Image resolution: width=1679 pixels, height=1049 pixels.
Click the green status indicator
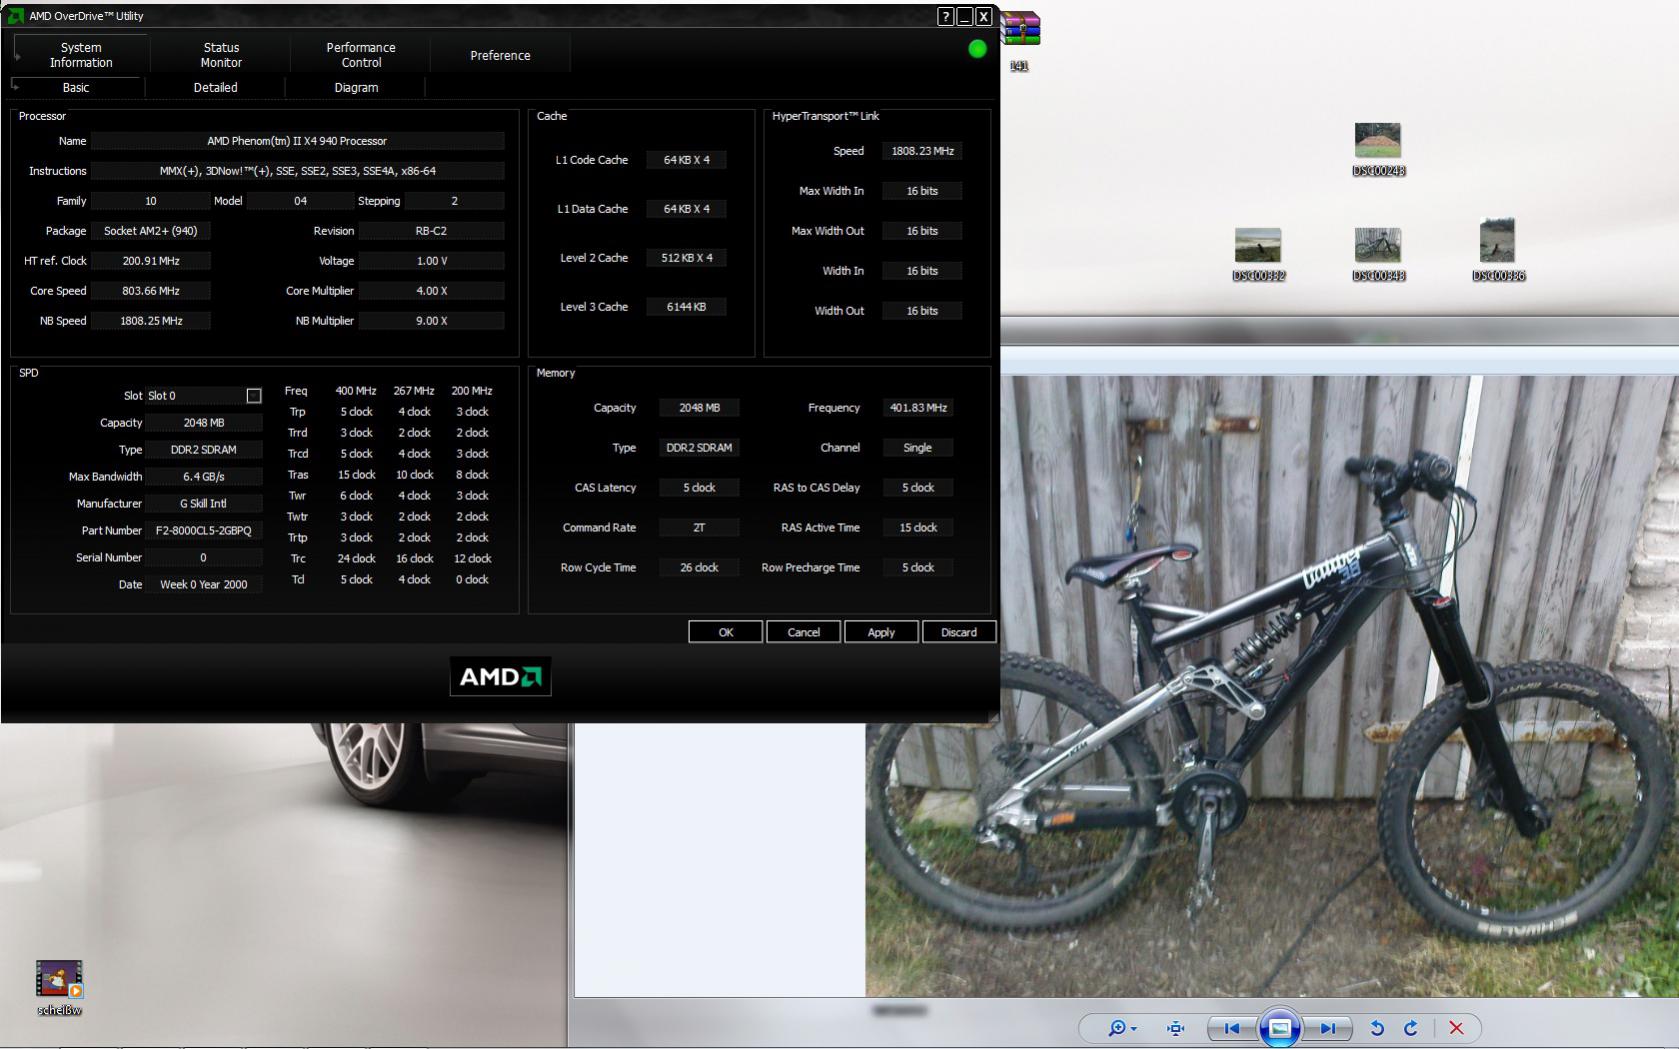(x=977, y=49)
